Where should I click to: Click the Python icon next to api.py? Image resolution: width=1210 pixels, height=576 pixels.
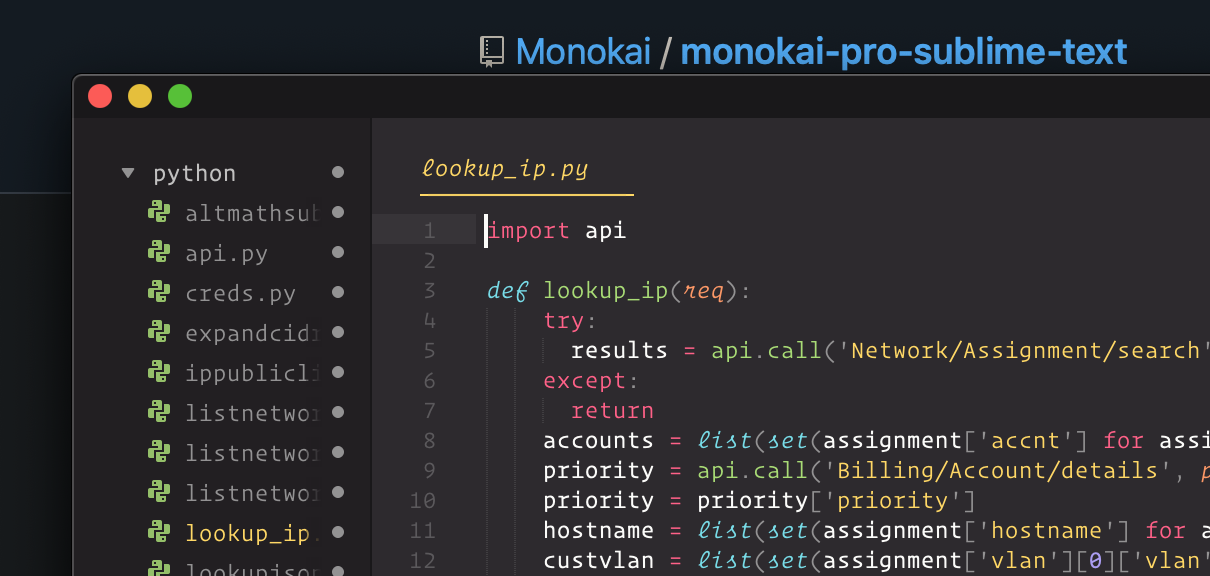159,253
